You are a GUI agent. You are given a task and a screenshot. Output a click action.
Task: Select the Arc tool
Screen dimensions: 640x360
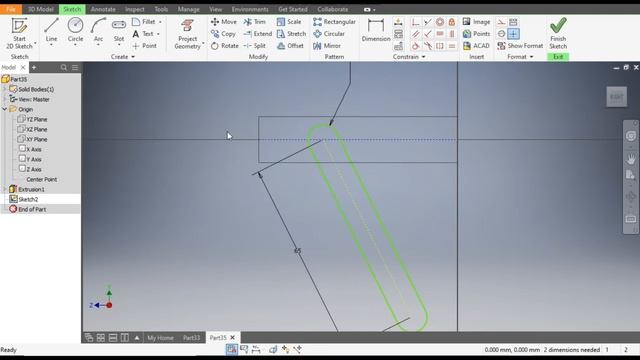click(98, 30)
